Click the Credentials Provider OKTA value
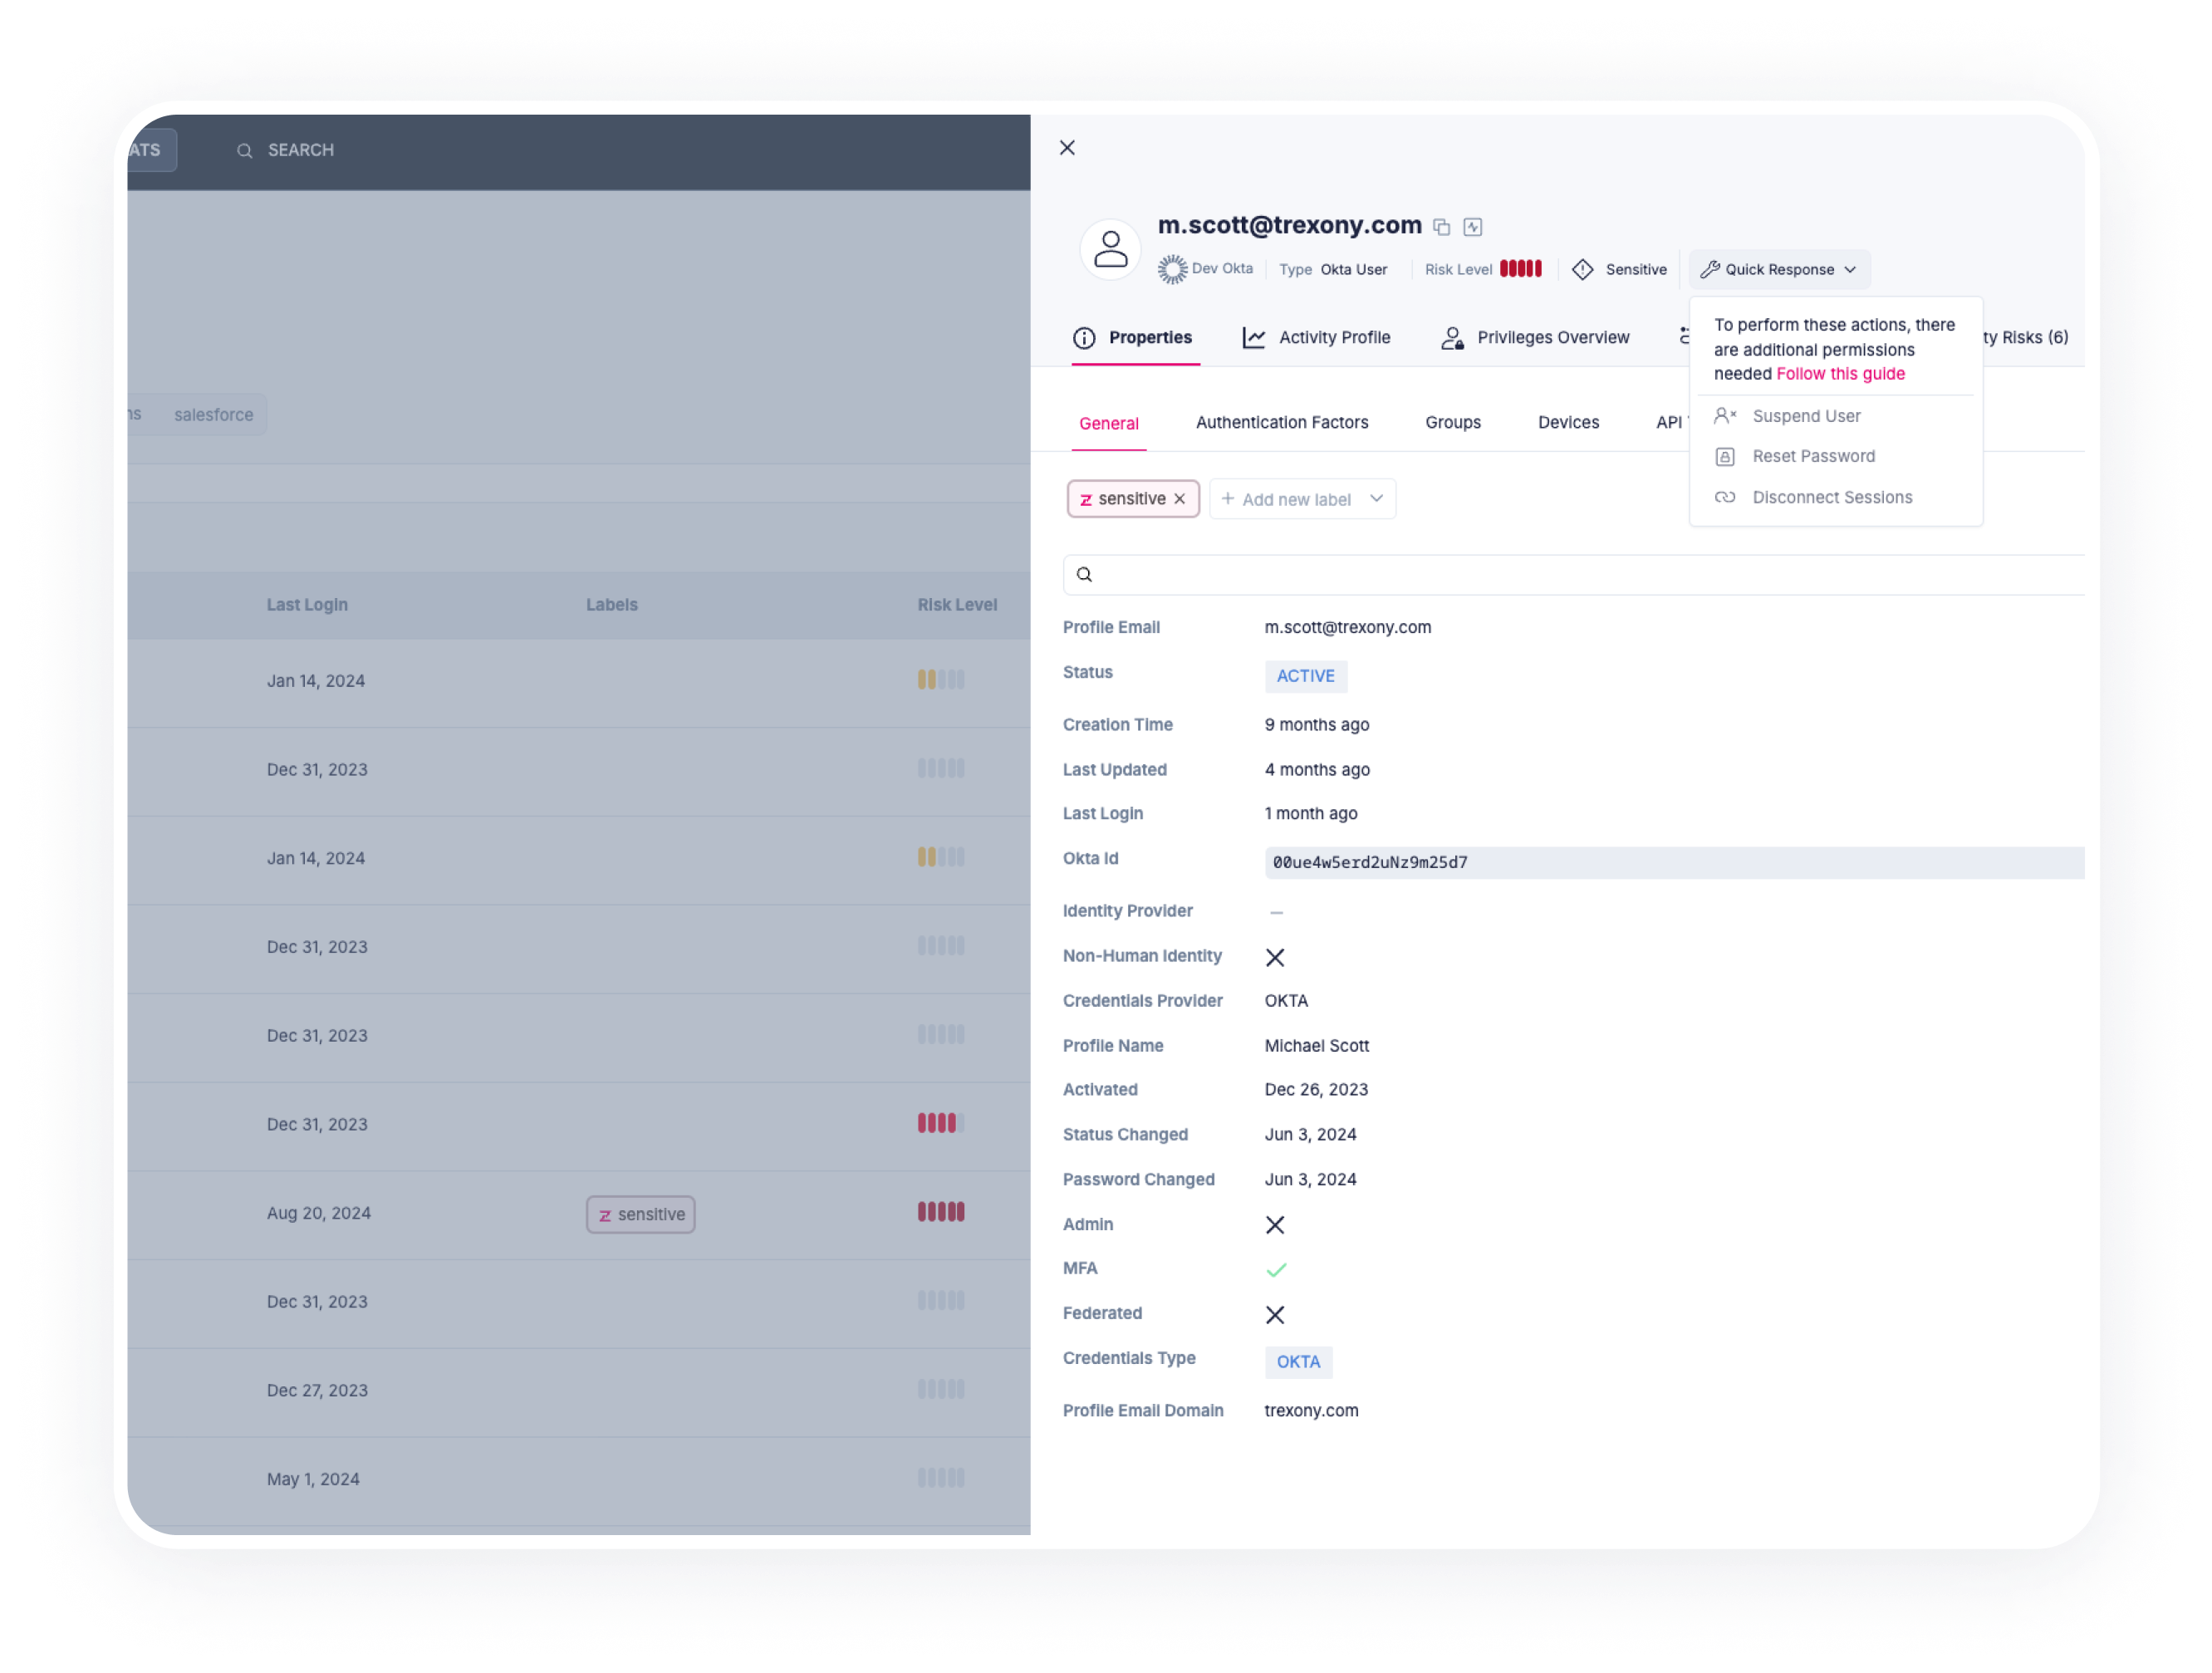Screen dimensions: 2212x1673 [1285, 1001]
